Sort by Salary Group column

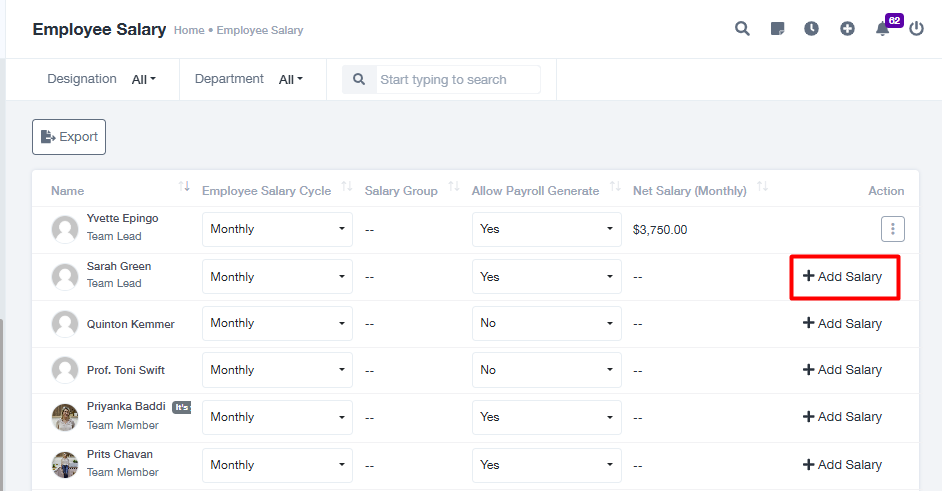point(454,187)
